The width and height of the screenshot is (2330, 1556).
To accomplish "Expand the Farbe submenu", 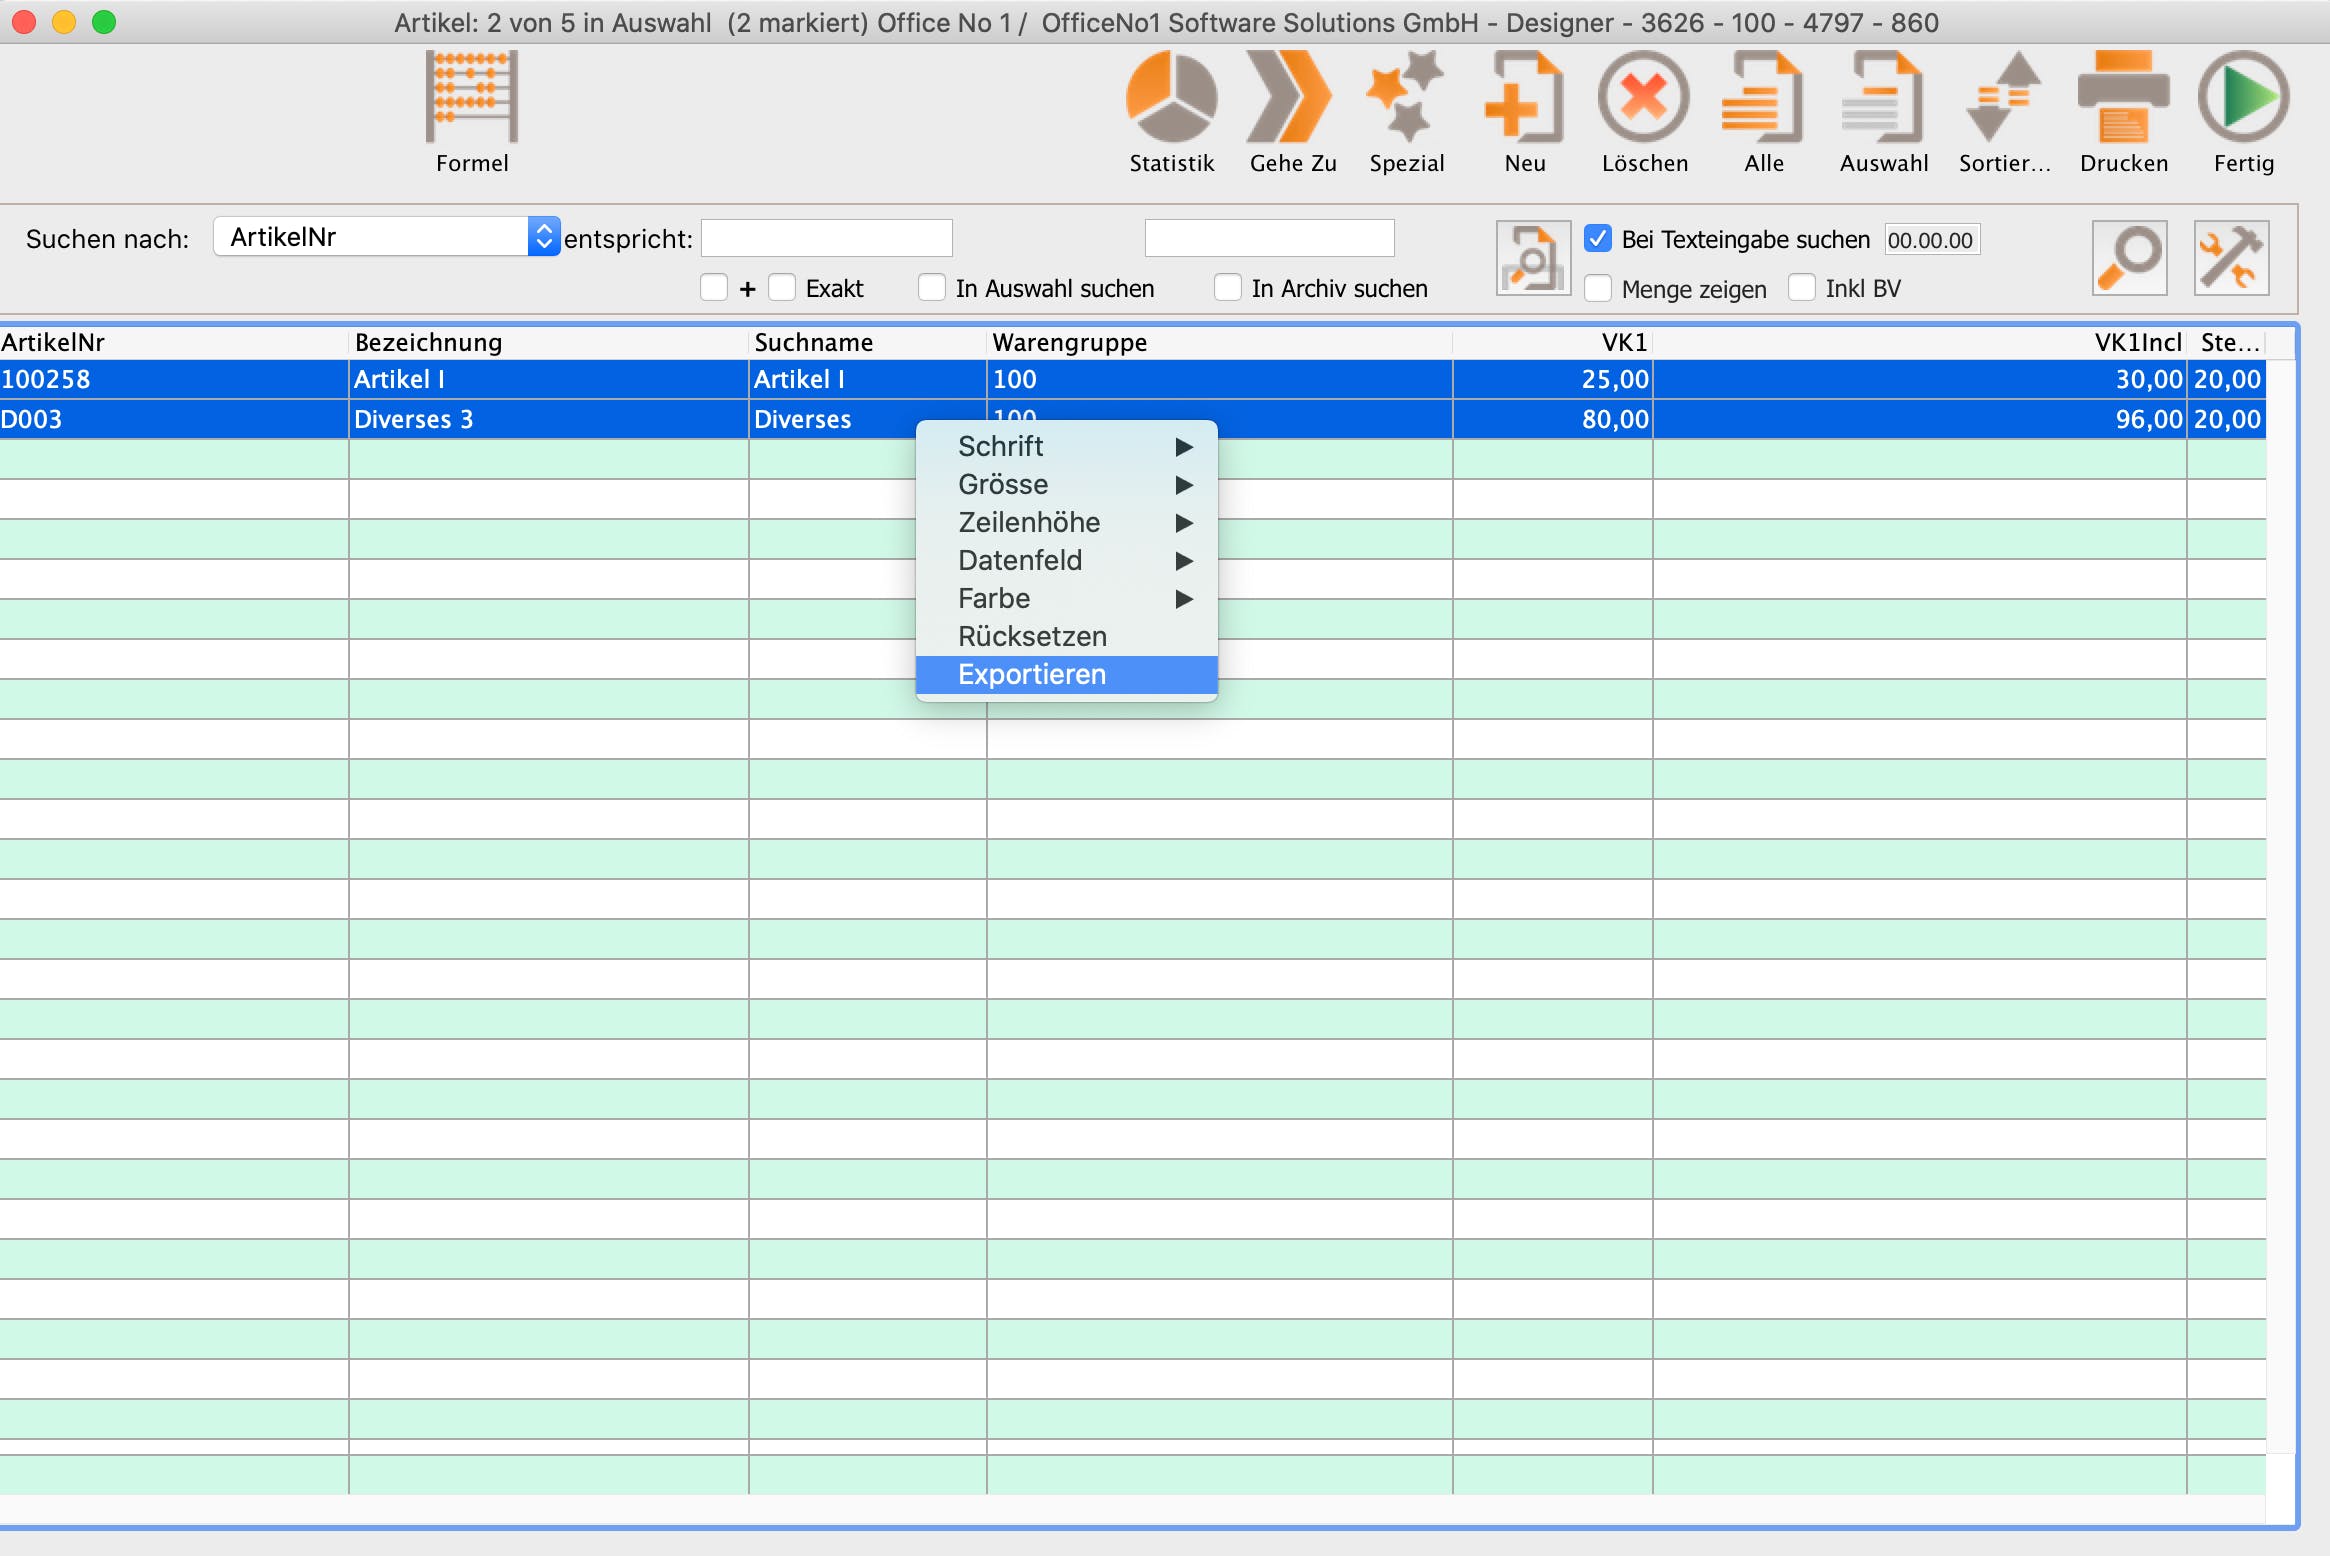I will click(x=1067, y=598).
